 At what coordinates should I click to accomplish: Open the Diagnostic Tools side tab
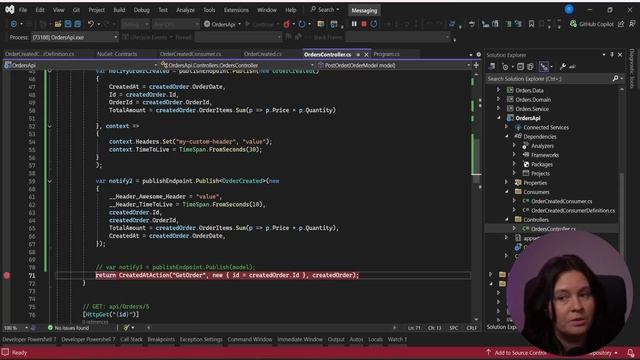[632, 69]
